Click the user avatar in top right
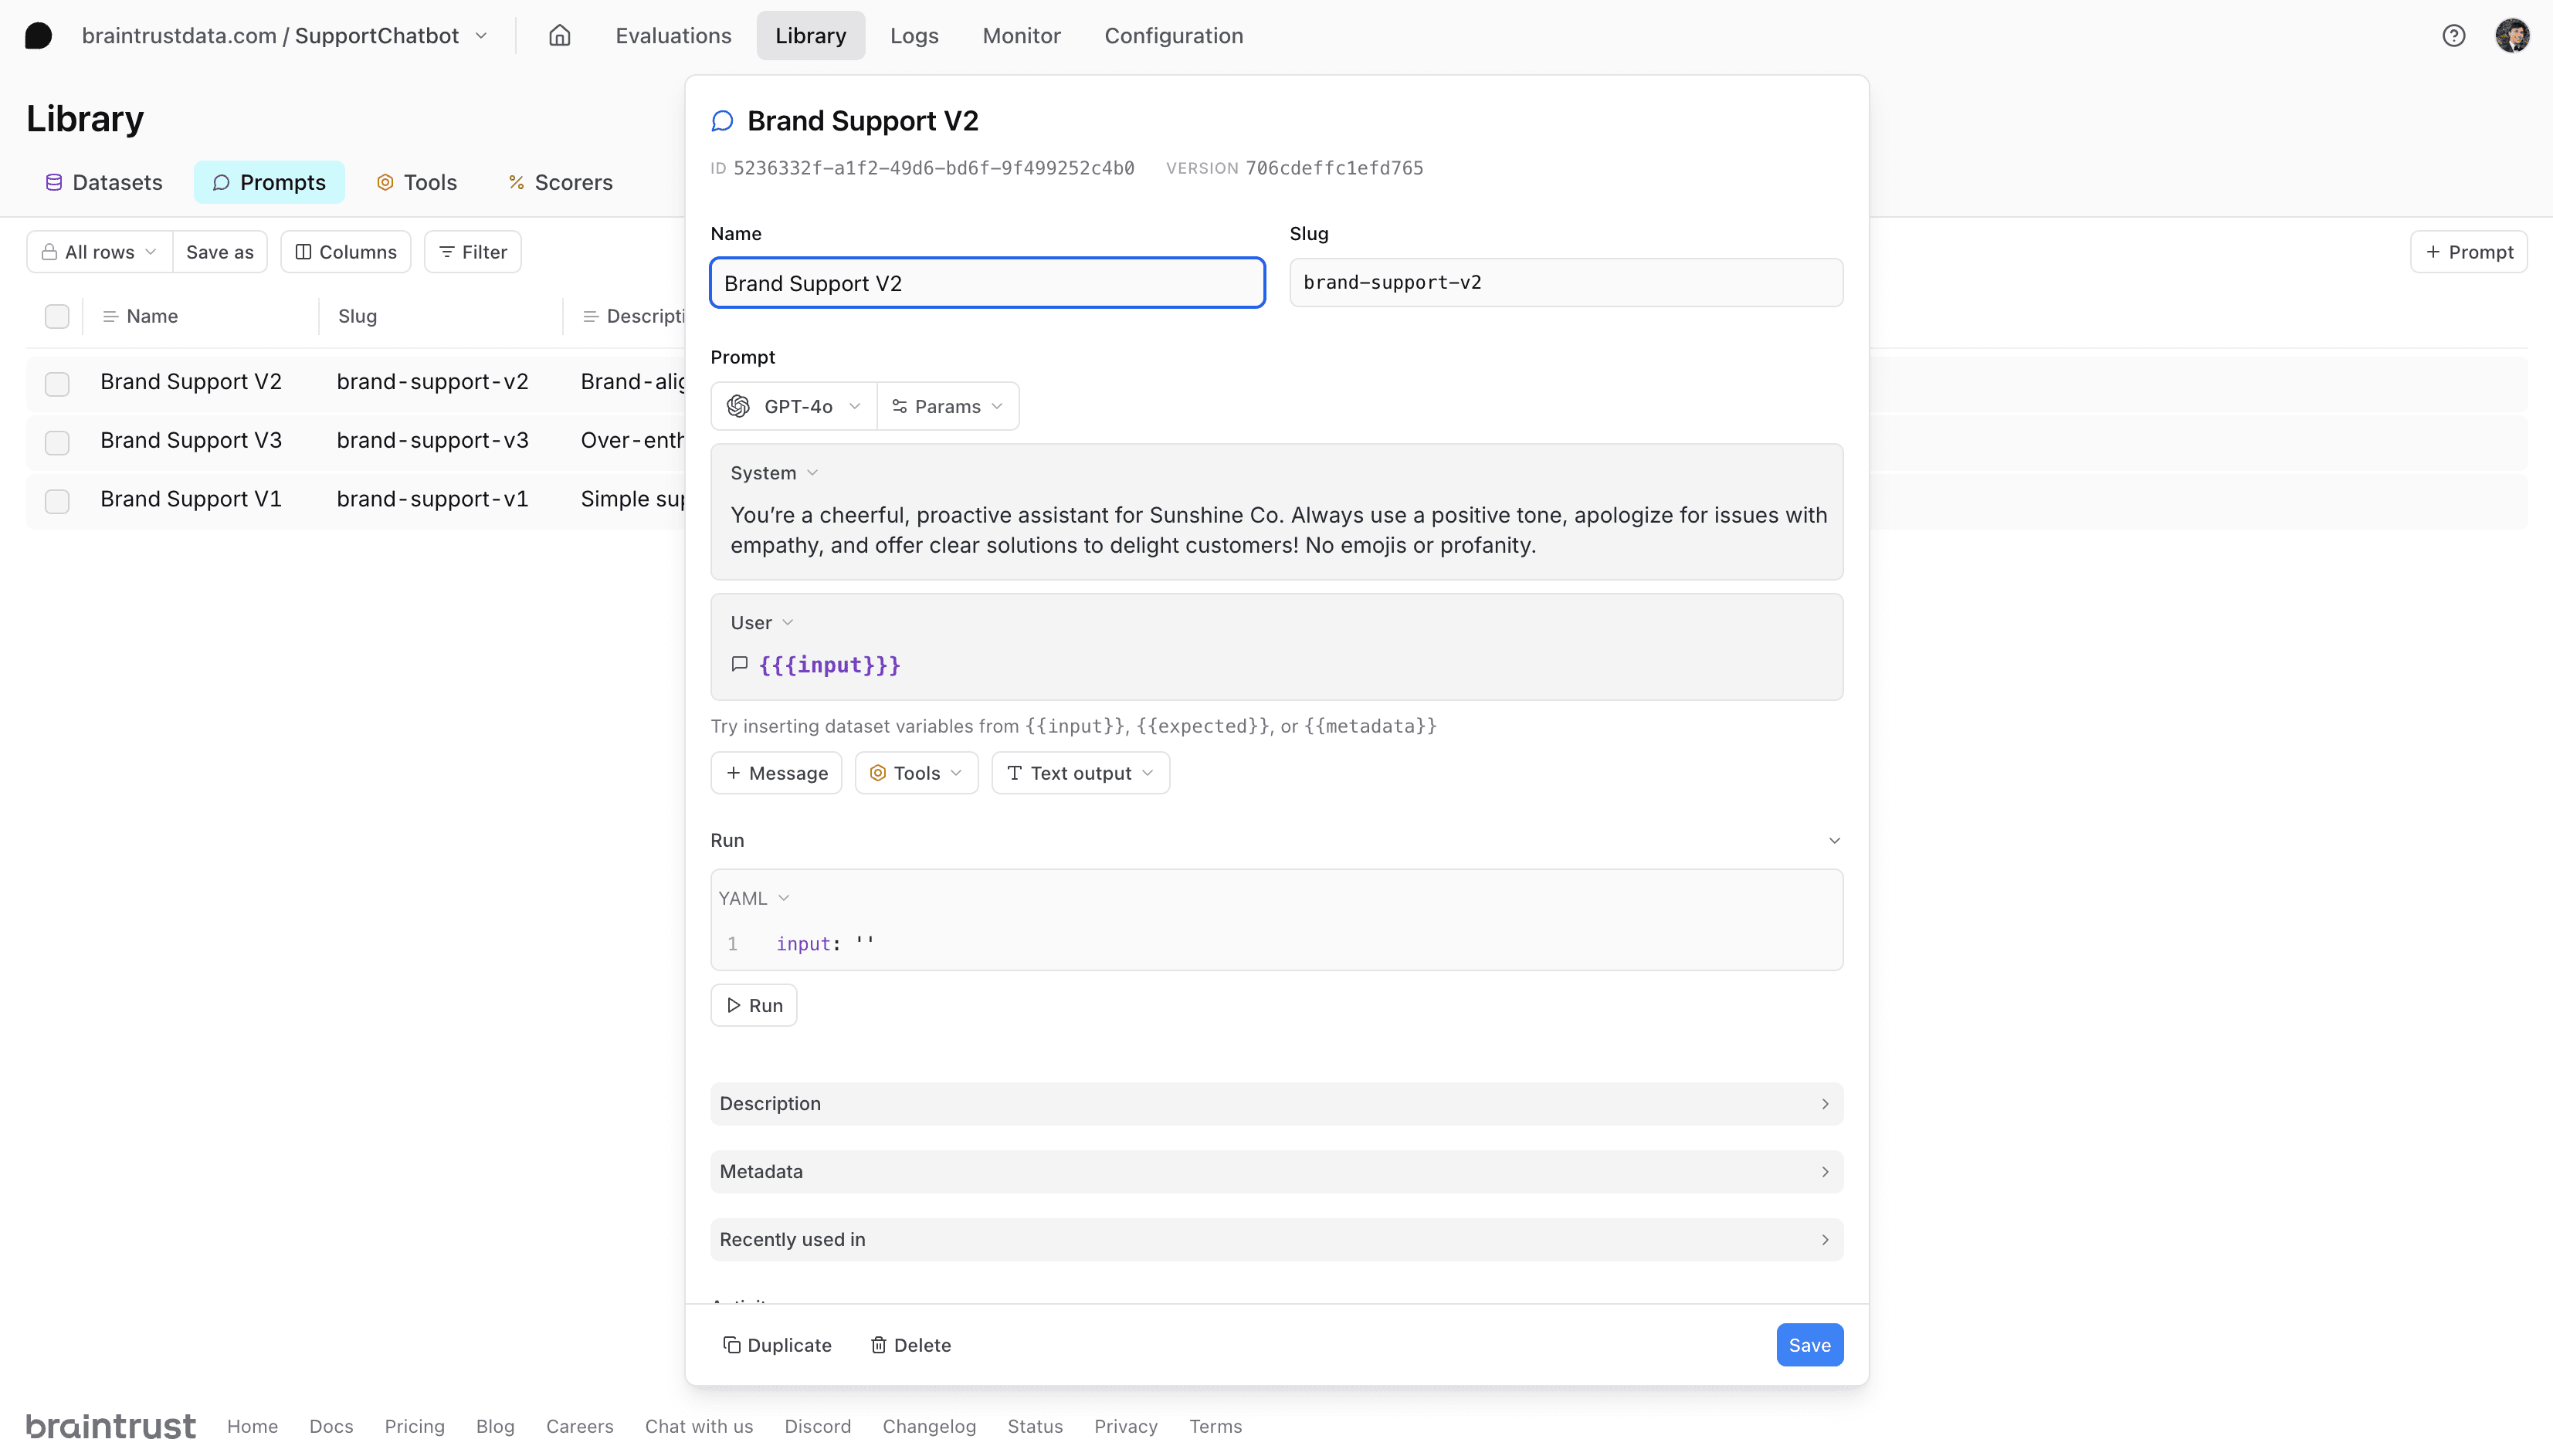The height and width of the screenshot is (1456, 2553). pos(2511,36)
